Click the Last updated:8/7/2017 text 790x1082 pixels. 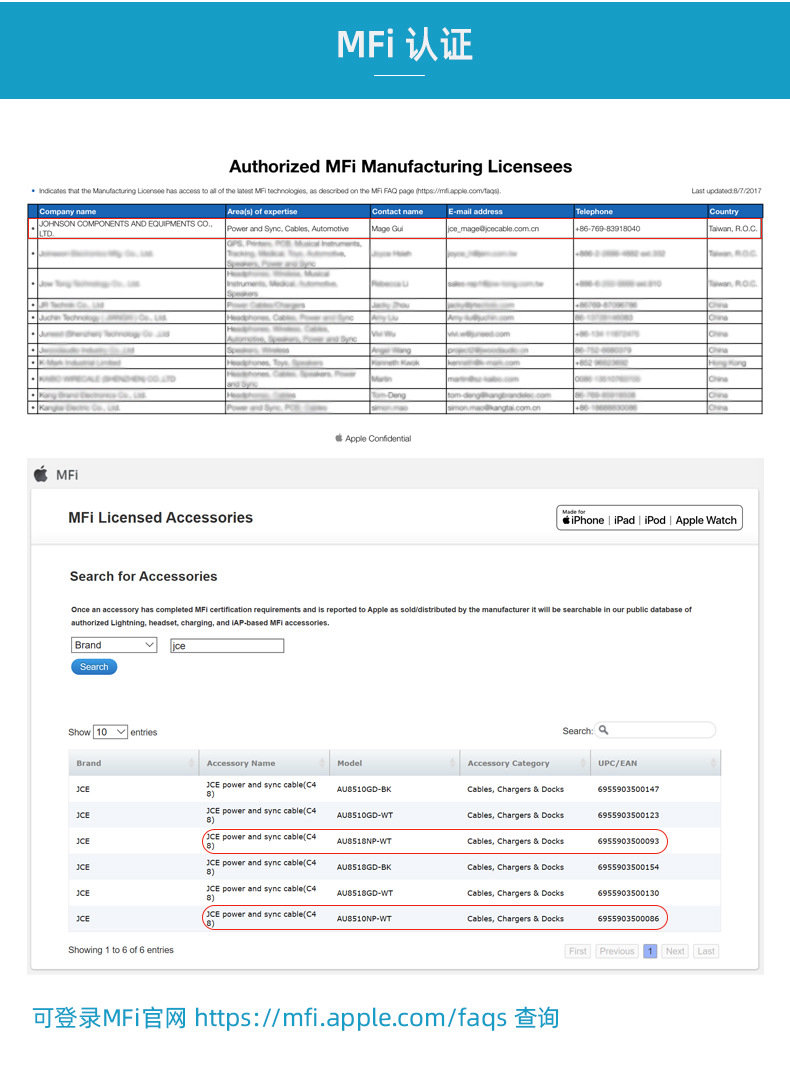pos(727,190)
